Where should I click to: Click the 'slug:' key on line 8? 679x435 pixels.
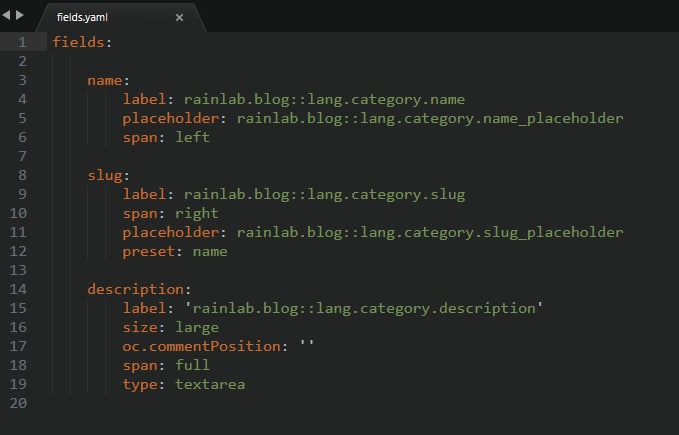pos(108,176)
